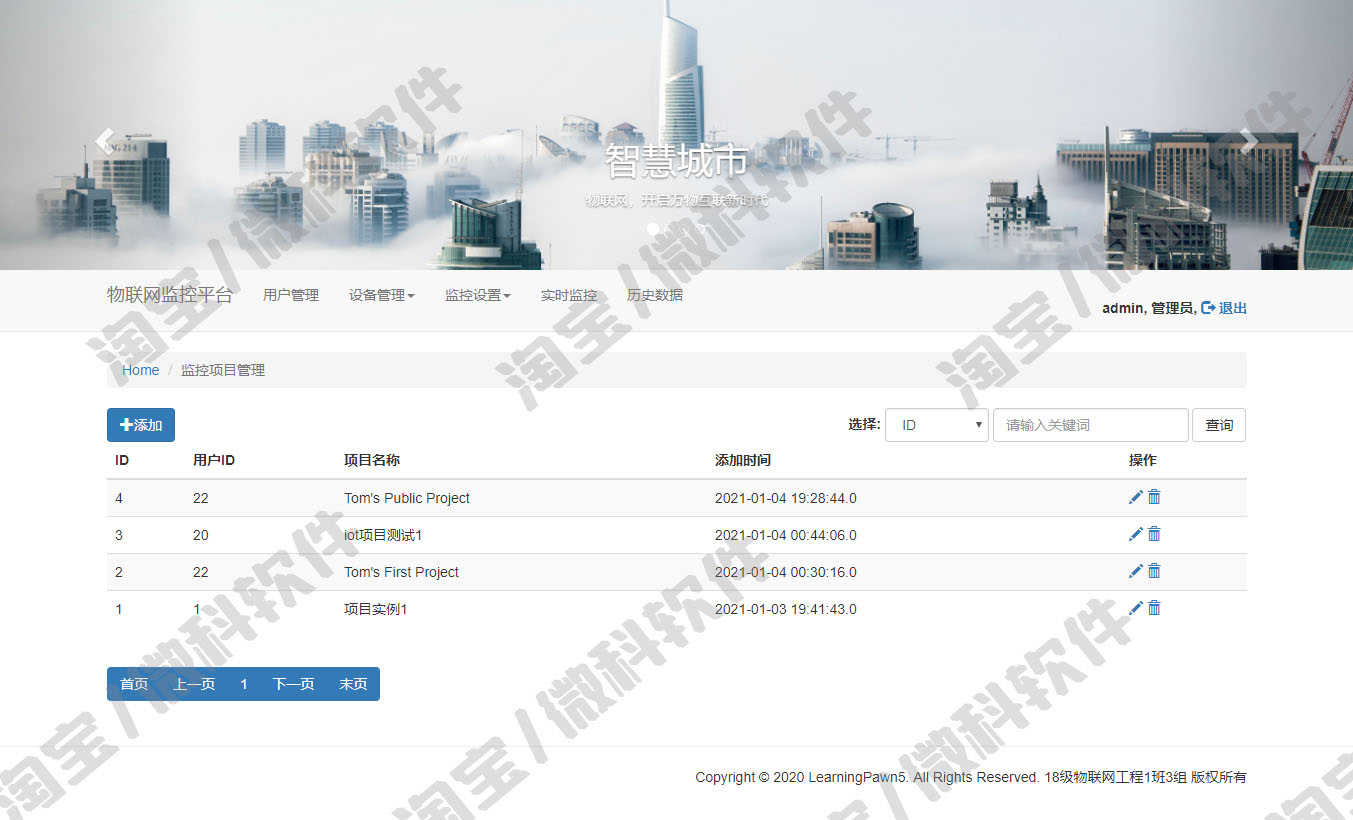Click the 添加时间 column header

(743, 460)
